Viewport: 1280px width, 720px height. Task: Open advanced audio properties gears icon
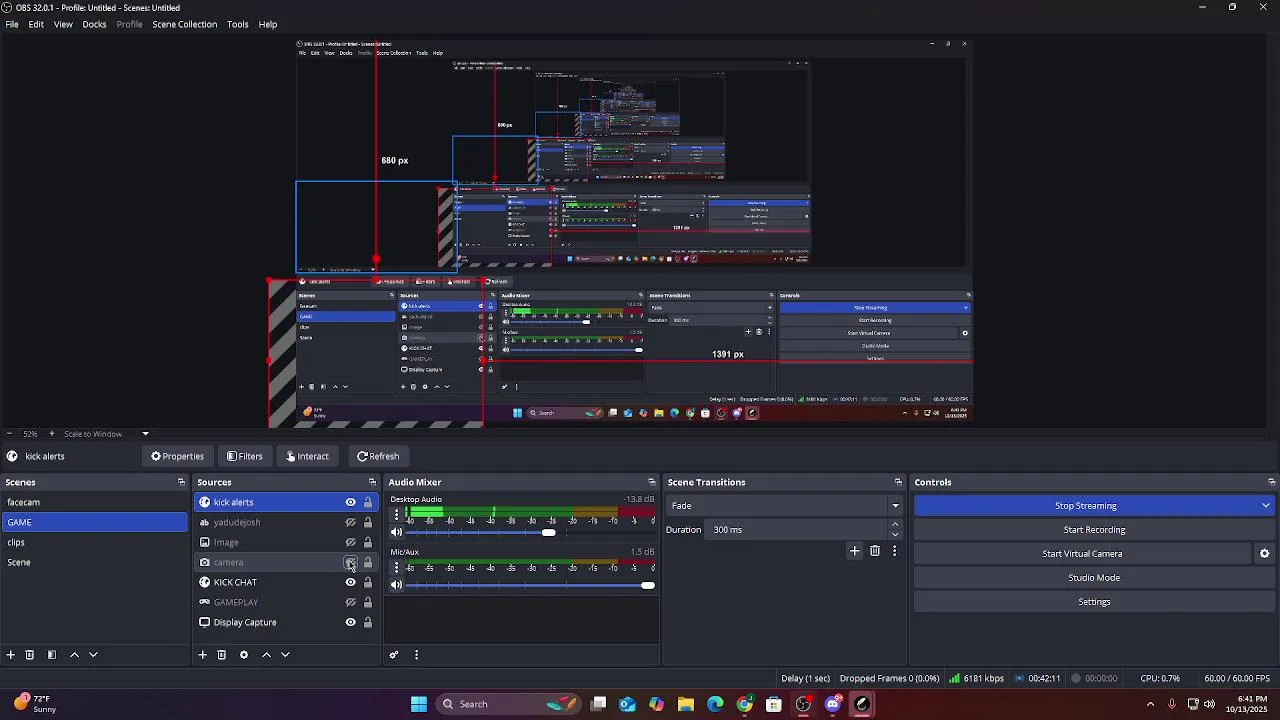(x=394, y=655)
